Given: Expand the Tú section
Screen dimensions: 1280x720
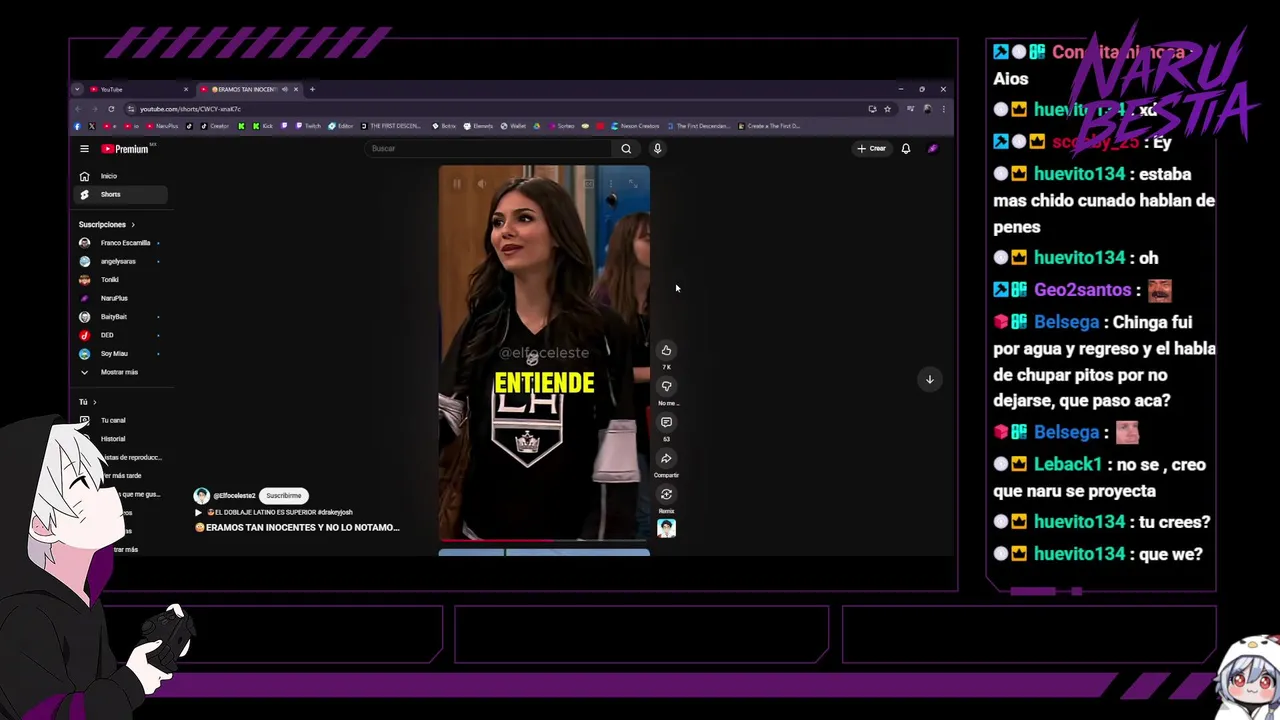Looking at the screenshot, I should point(88,402).
